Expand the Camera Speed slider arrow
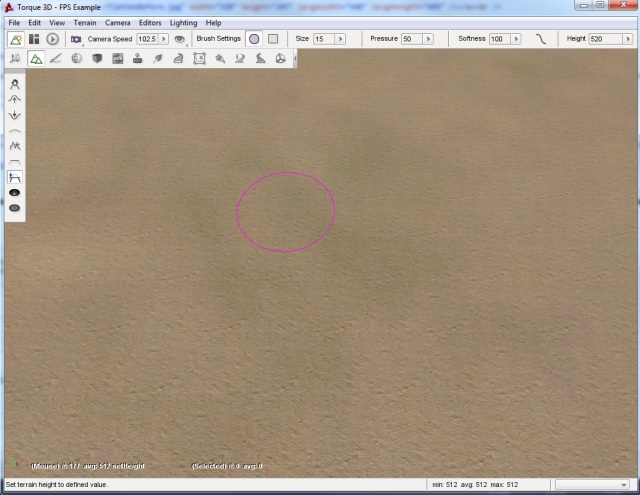Screen dimensions: 640x495 click(162, 39)
